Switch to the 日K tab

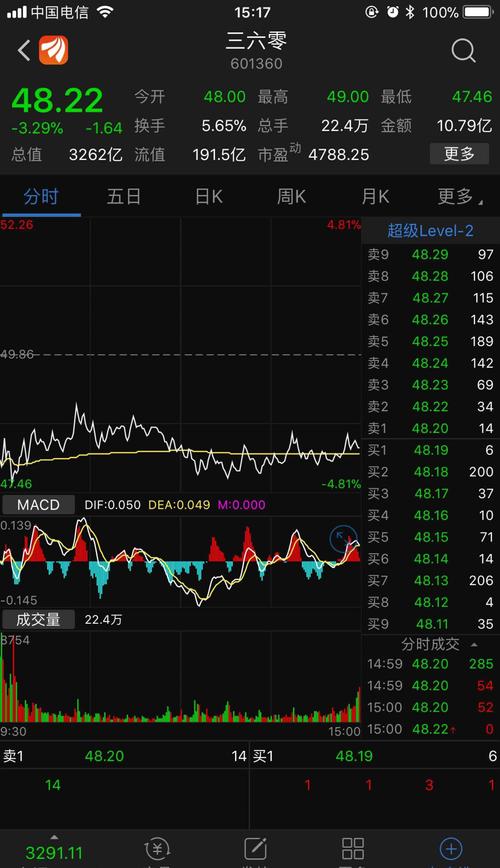coord(209,197)
